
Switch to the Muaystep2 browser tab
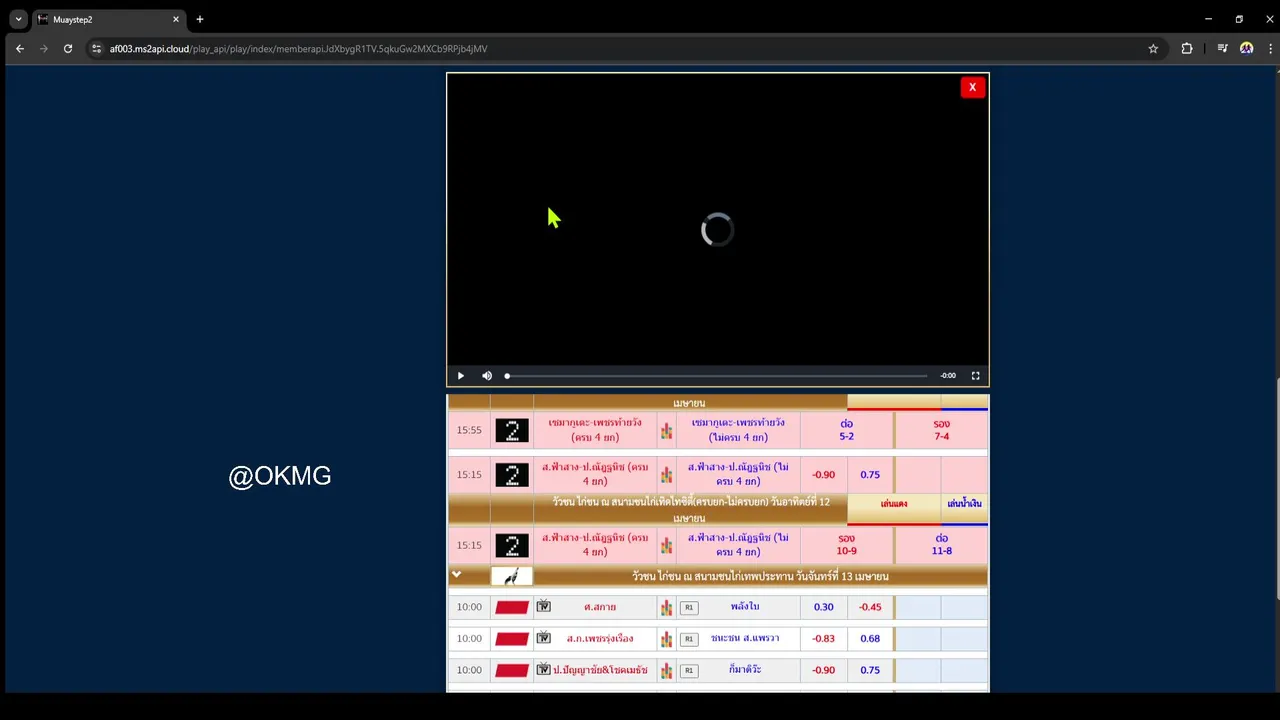tap(108, 19)
